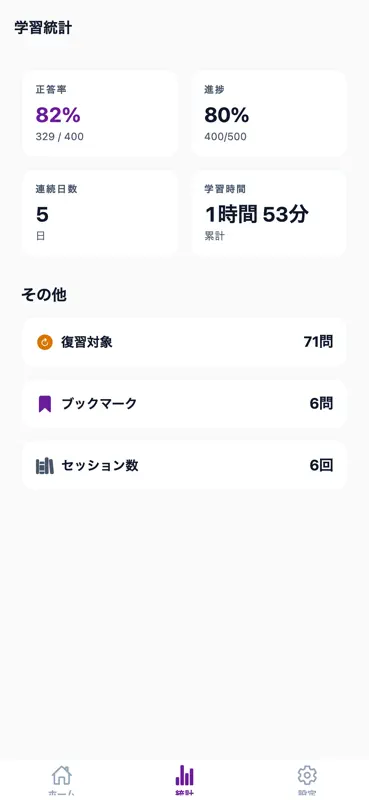The height and width of the screenshot is (800, 369).
Task: Click the 1時間 53分 study time
Action: (x=257, y=215)
